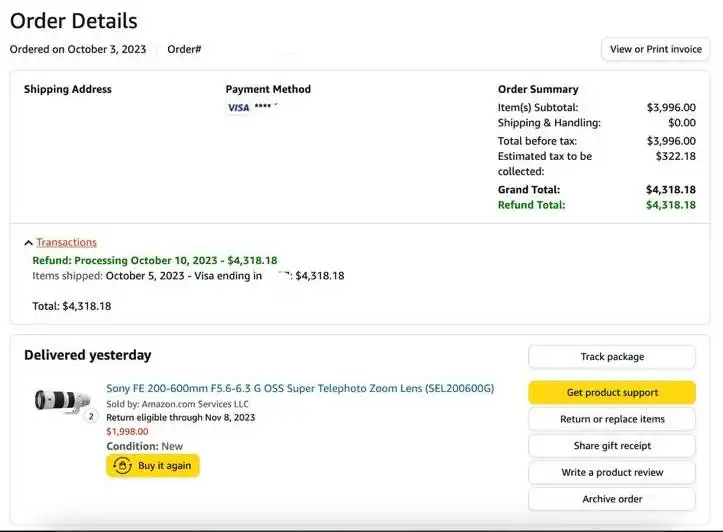Image resolution: width=723 pixels, height=532 pixels.
Task: Click the Grand Total label
Action: (529, 189)
